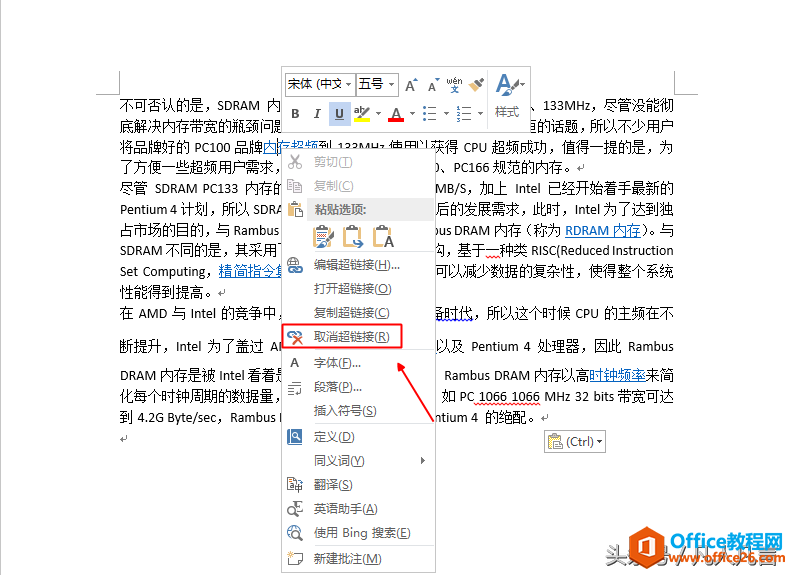Choose 定义(D) in context menu
792x575 pixels.
click(358, 437)
